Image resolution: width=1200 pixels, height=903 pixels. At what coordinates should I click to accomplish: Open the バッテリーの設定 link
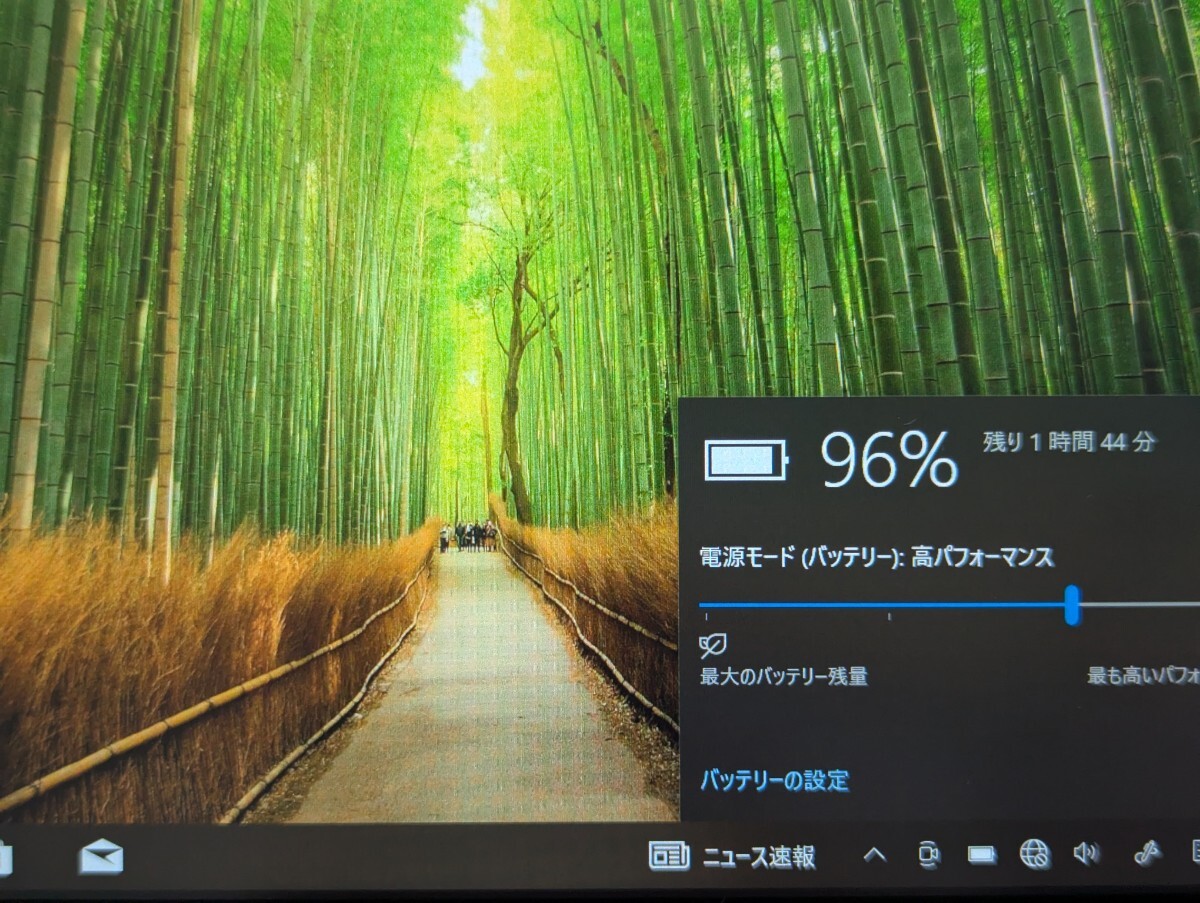click(774, 781)
